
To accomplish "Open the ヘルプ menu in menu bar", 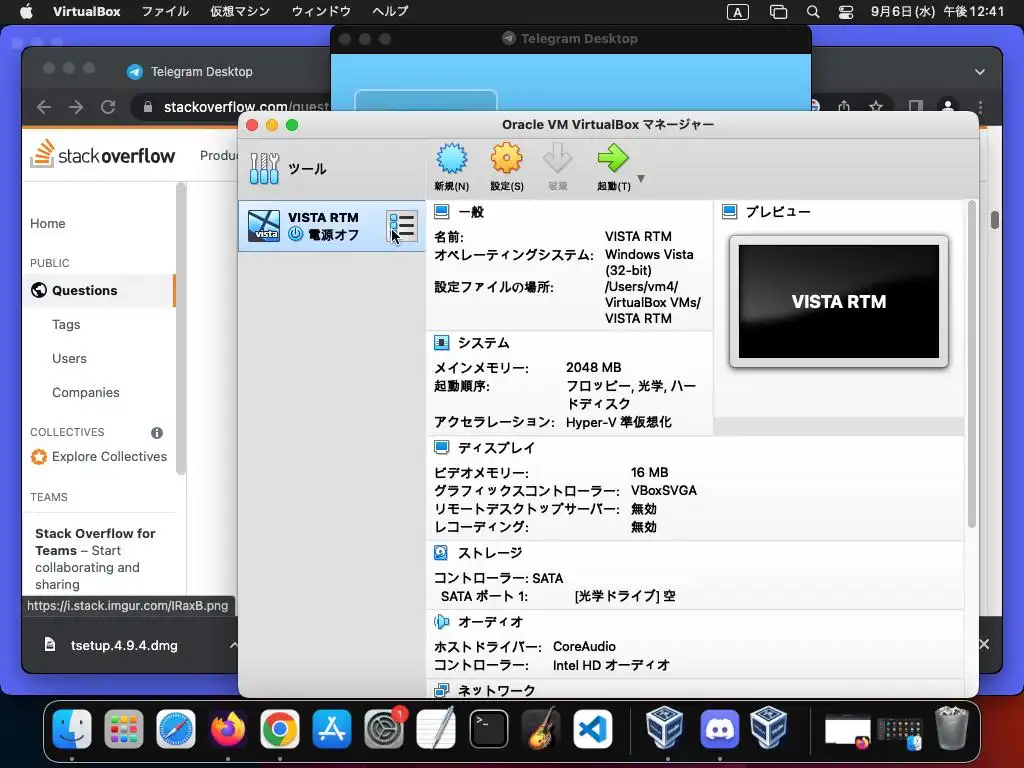I will [x=391, y=11].
